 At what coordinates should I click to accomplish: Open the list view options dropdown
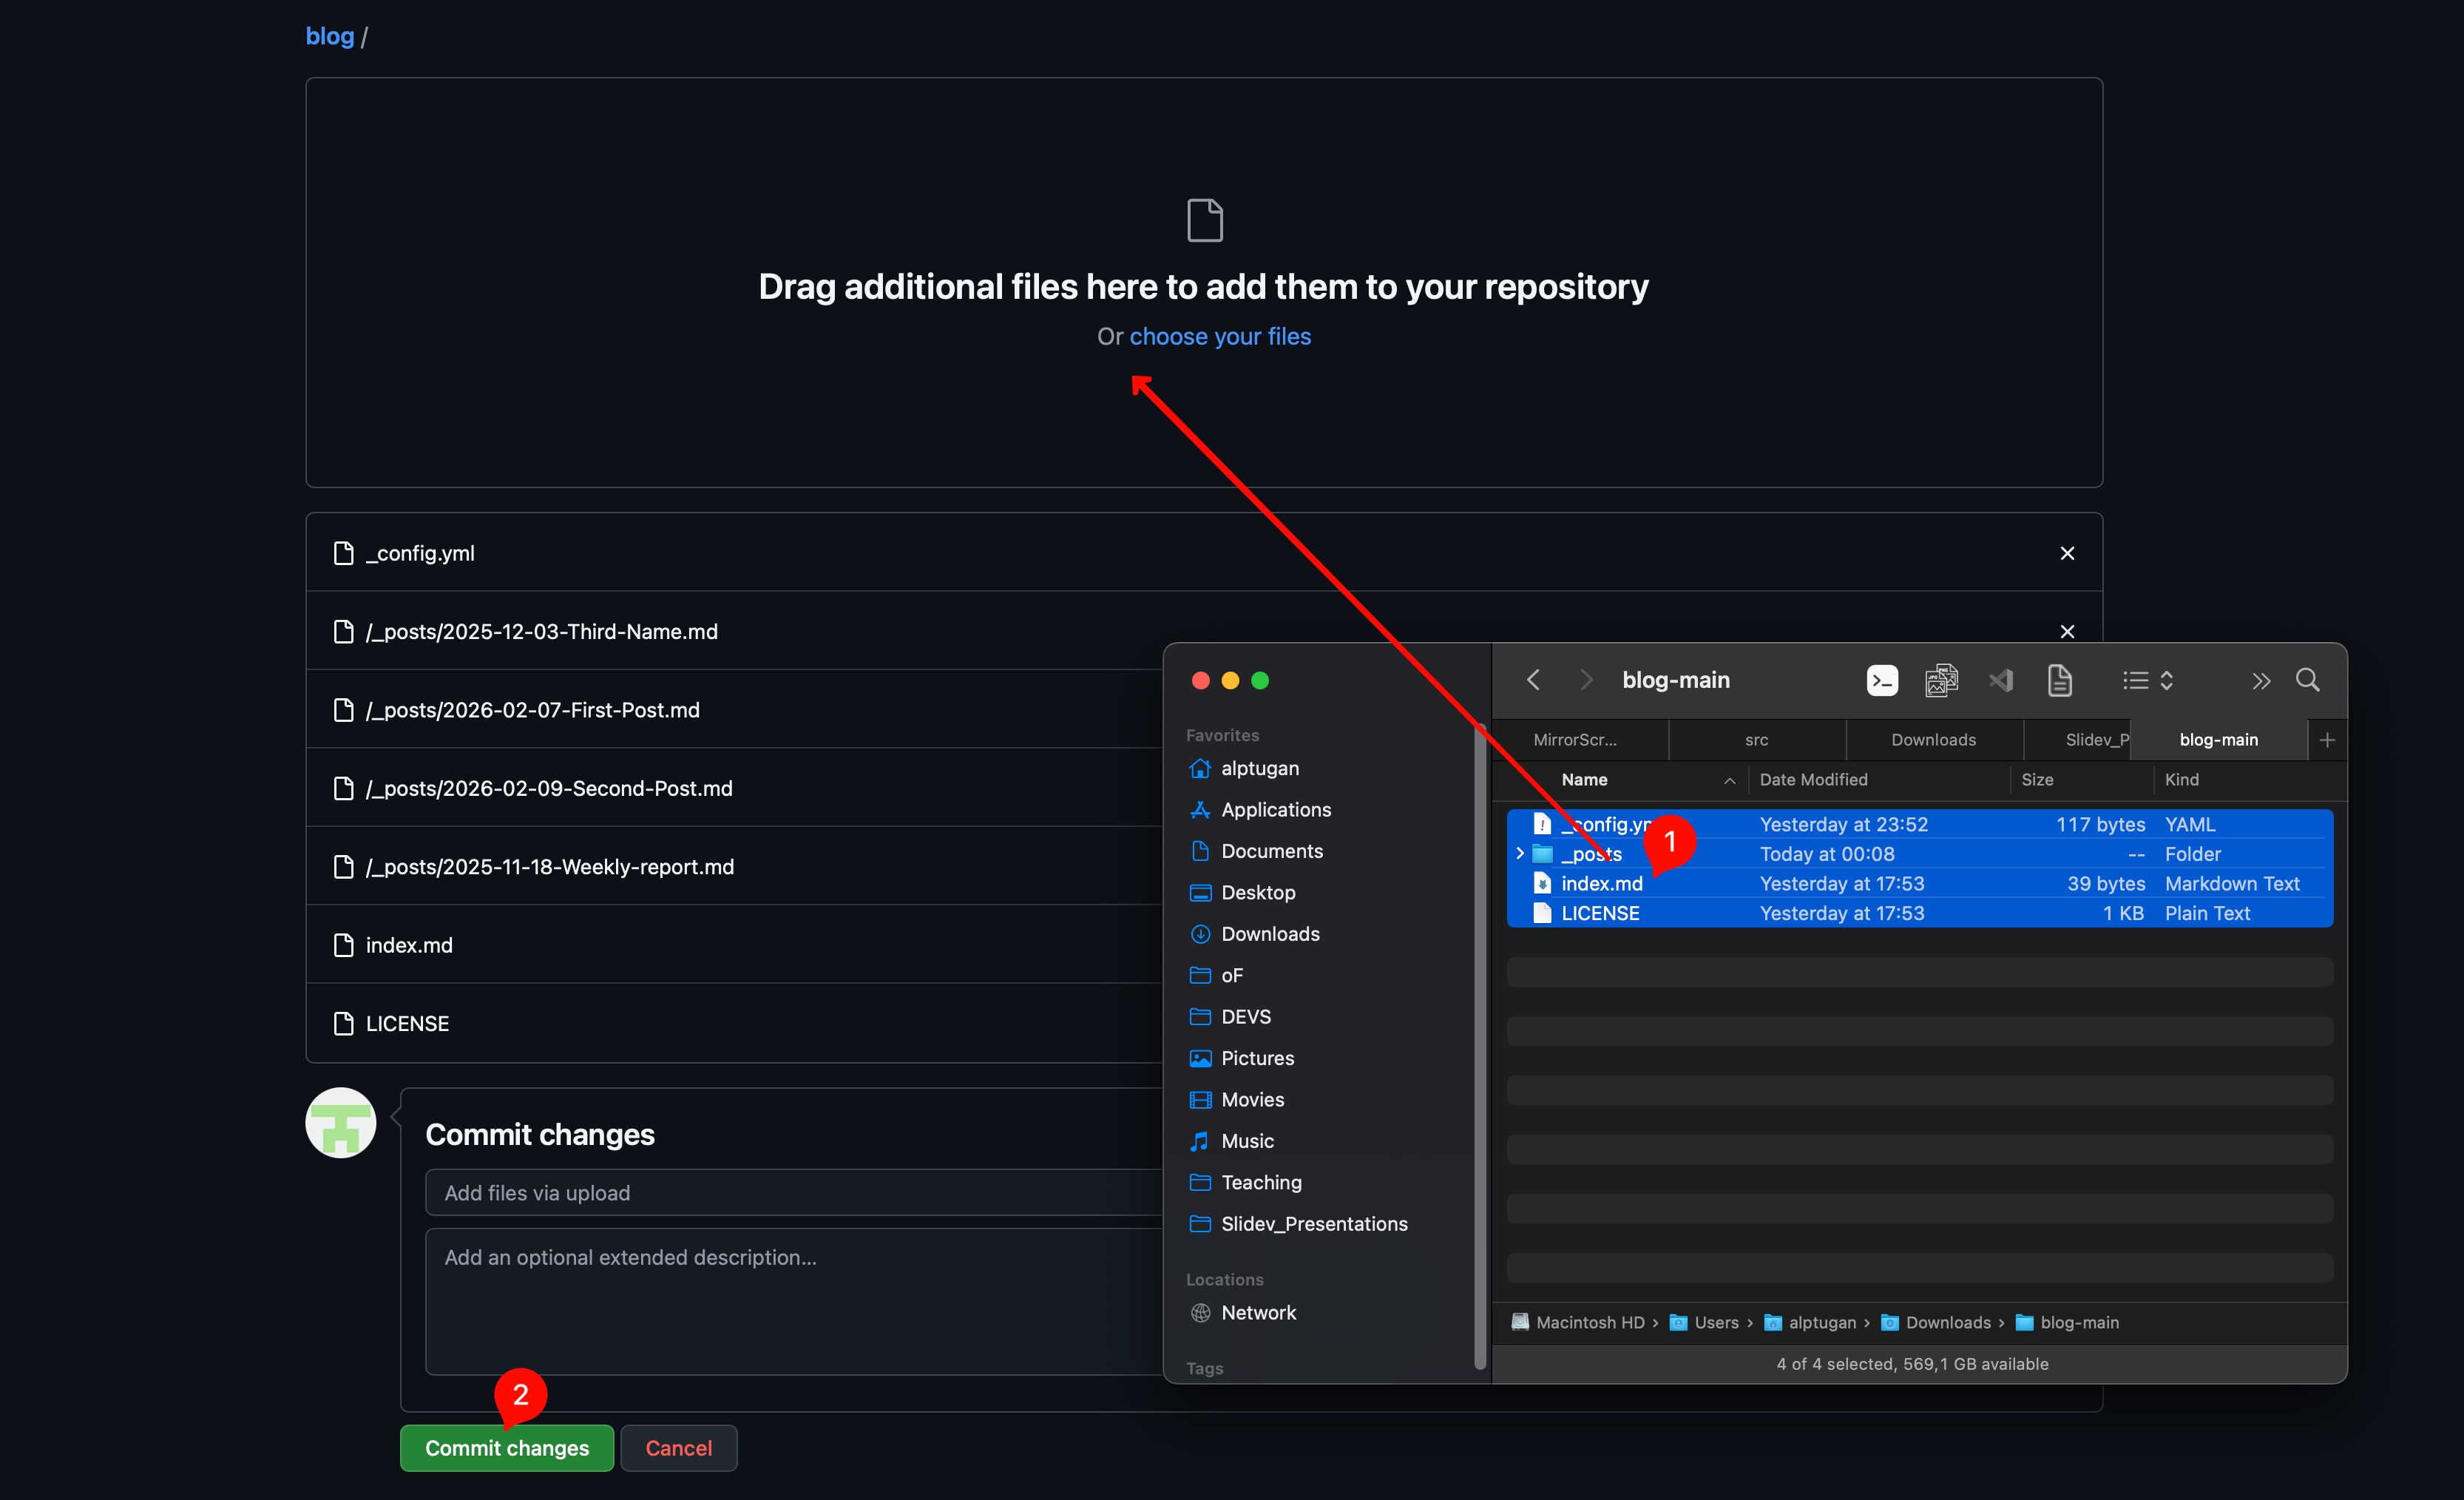click(2147, 680)
